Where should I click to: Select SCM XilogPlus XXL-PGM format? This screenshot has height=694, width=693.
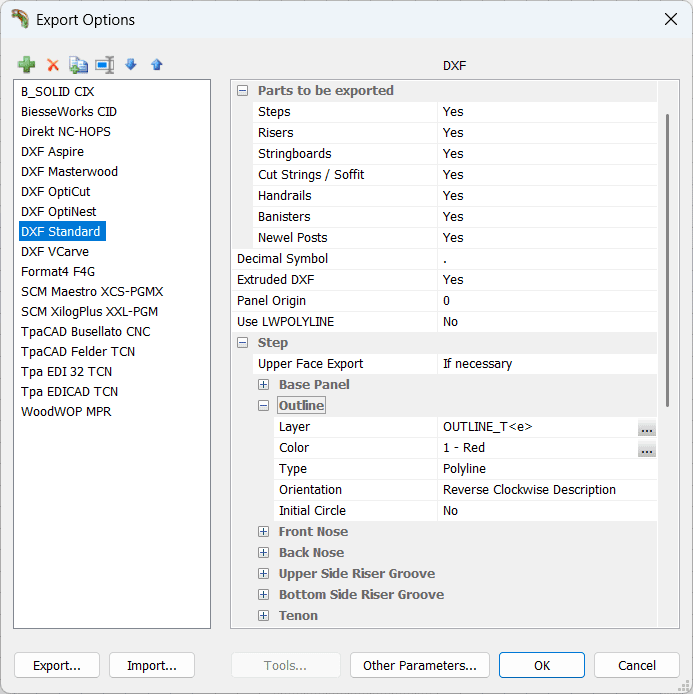point(89,312)
